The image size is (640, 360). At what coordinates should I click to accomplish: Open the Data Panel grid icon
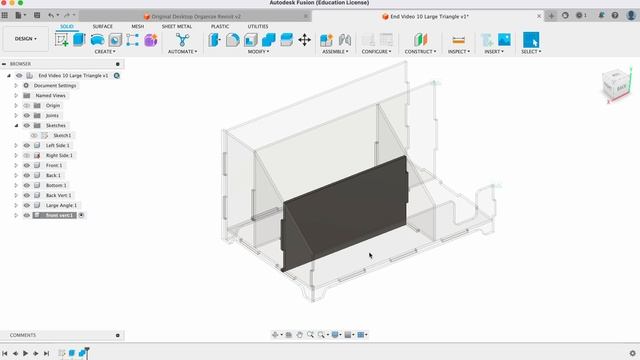click(x=4, y=16)
